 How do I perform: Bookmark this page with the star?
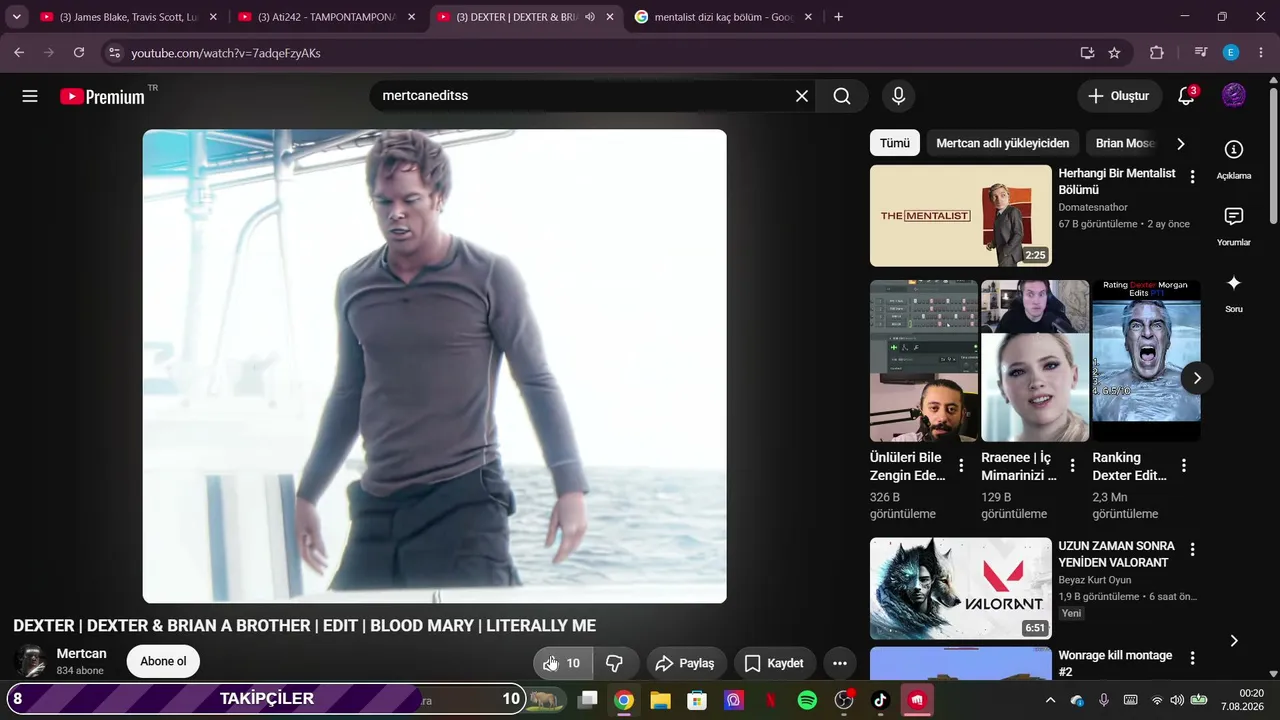1114,53
